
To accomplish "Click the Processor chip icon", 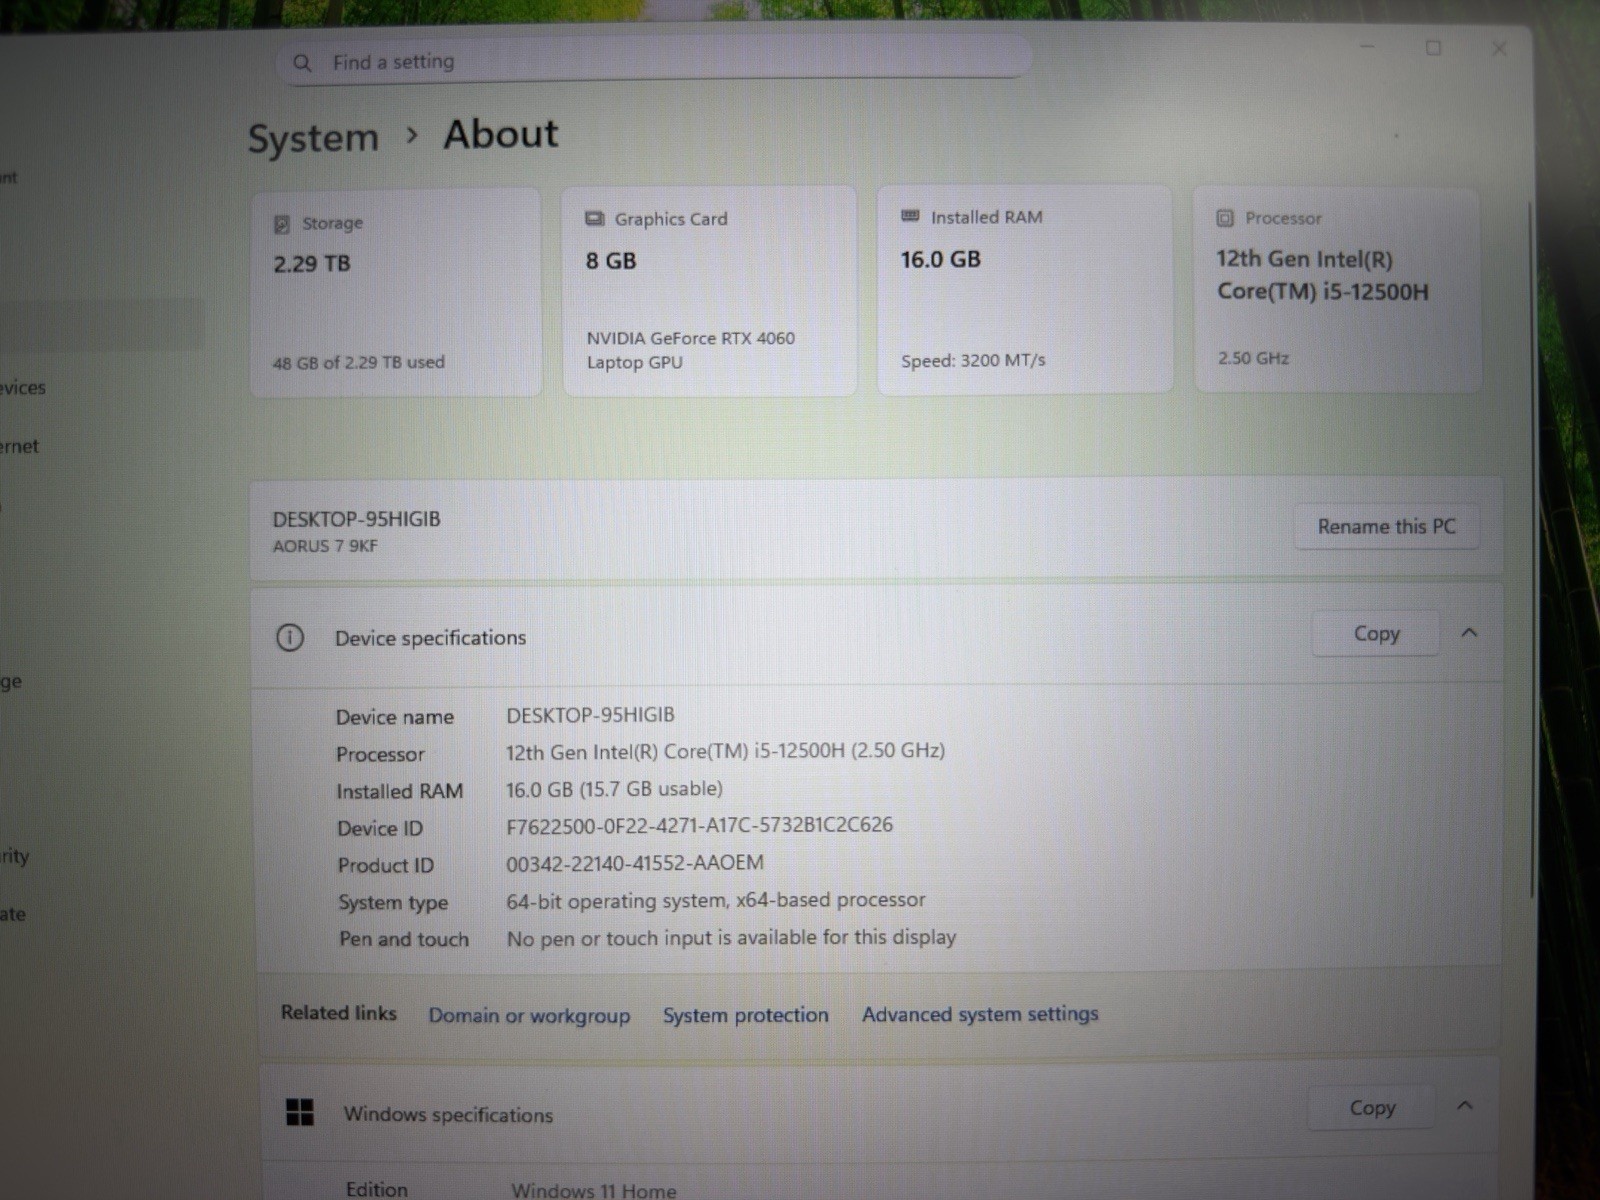I will click(1225, 218).
